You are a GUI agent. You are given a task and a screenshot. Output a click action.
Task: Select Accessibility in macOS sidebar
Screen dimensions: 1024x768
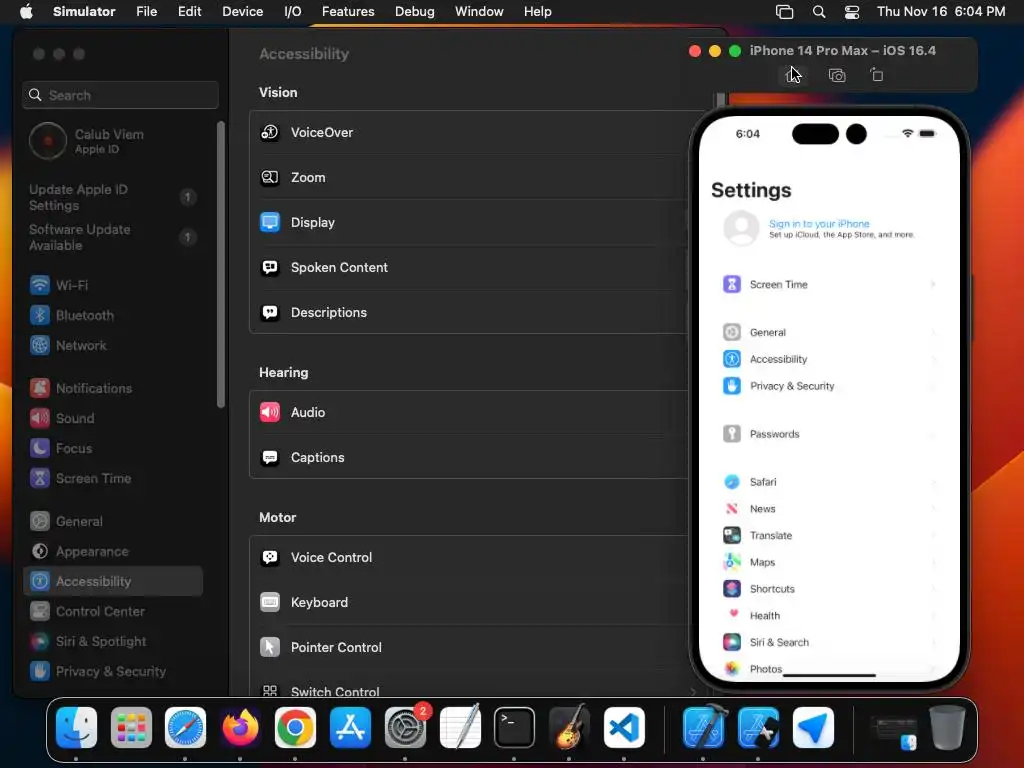coord(113,581)
